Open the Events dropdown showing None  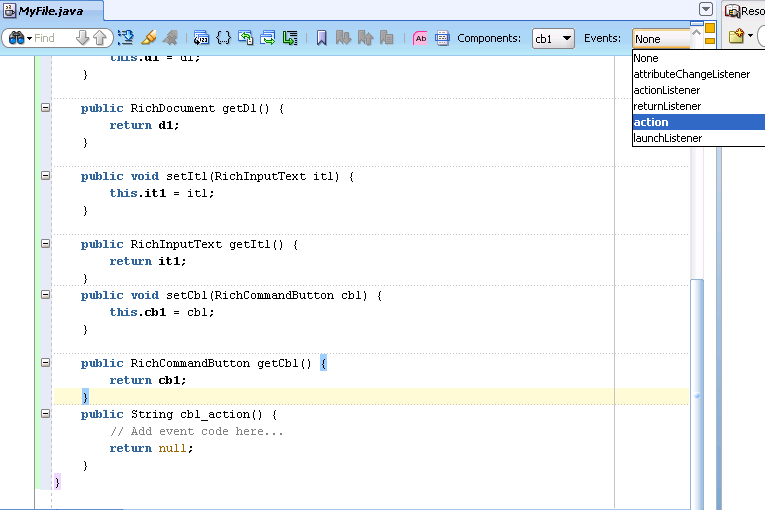pos(661,39)
